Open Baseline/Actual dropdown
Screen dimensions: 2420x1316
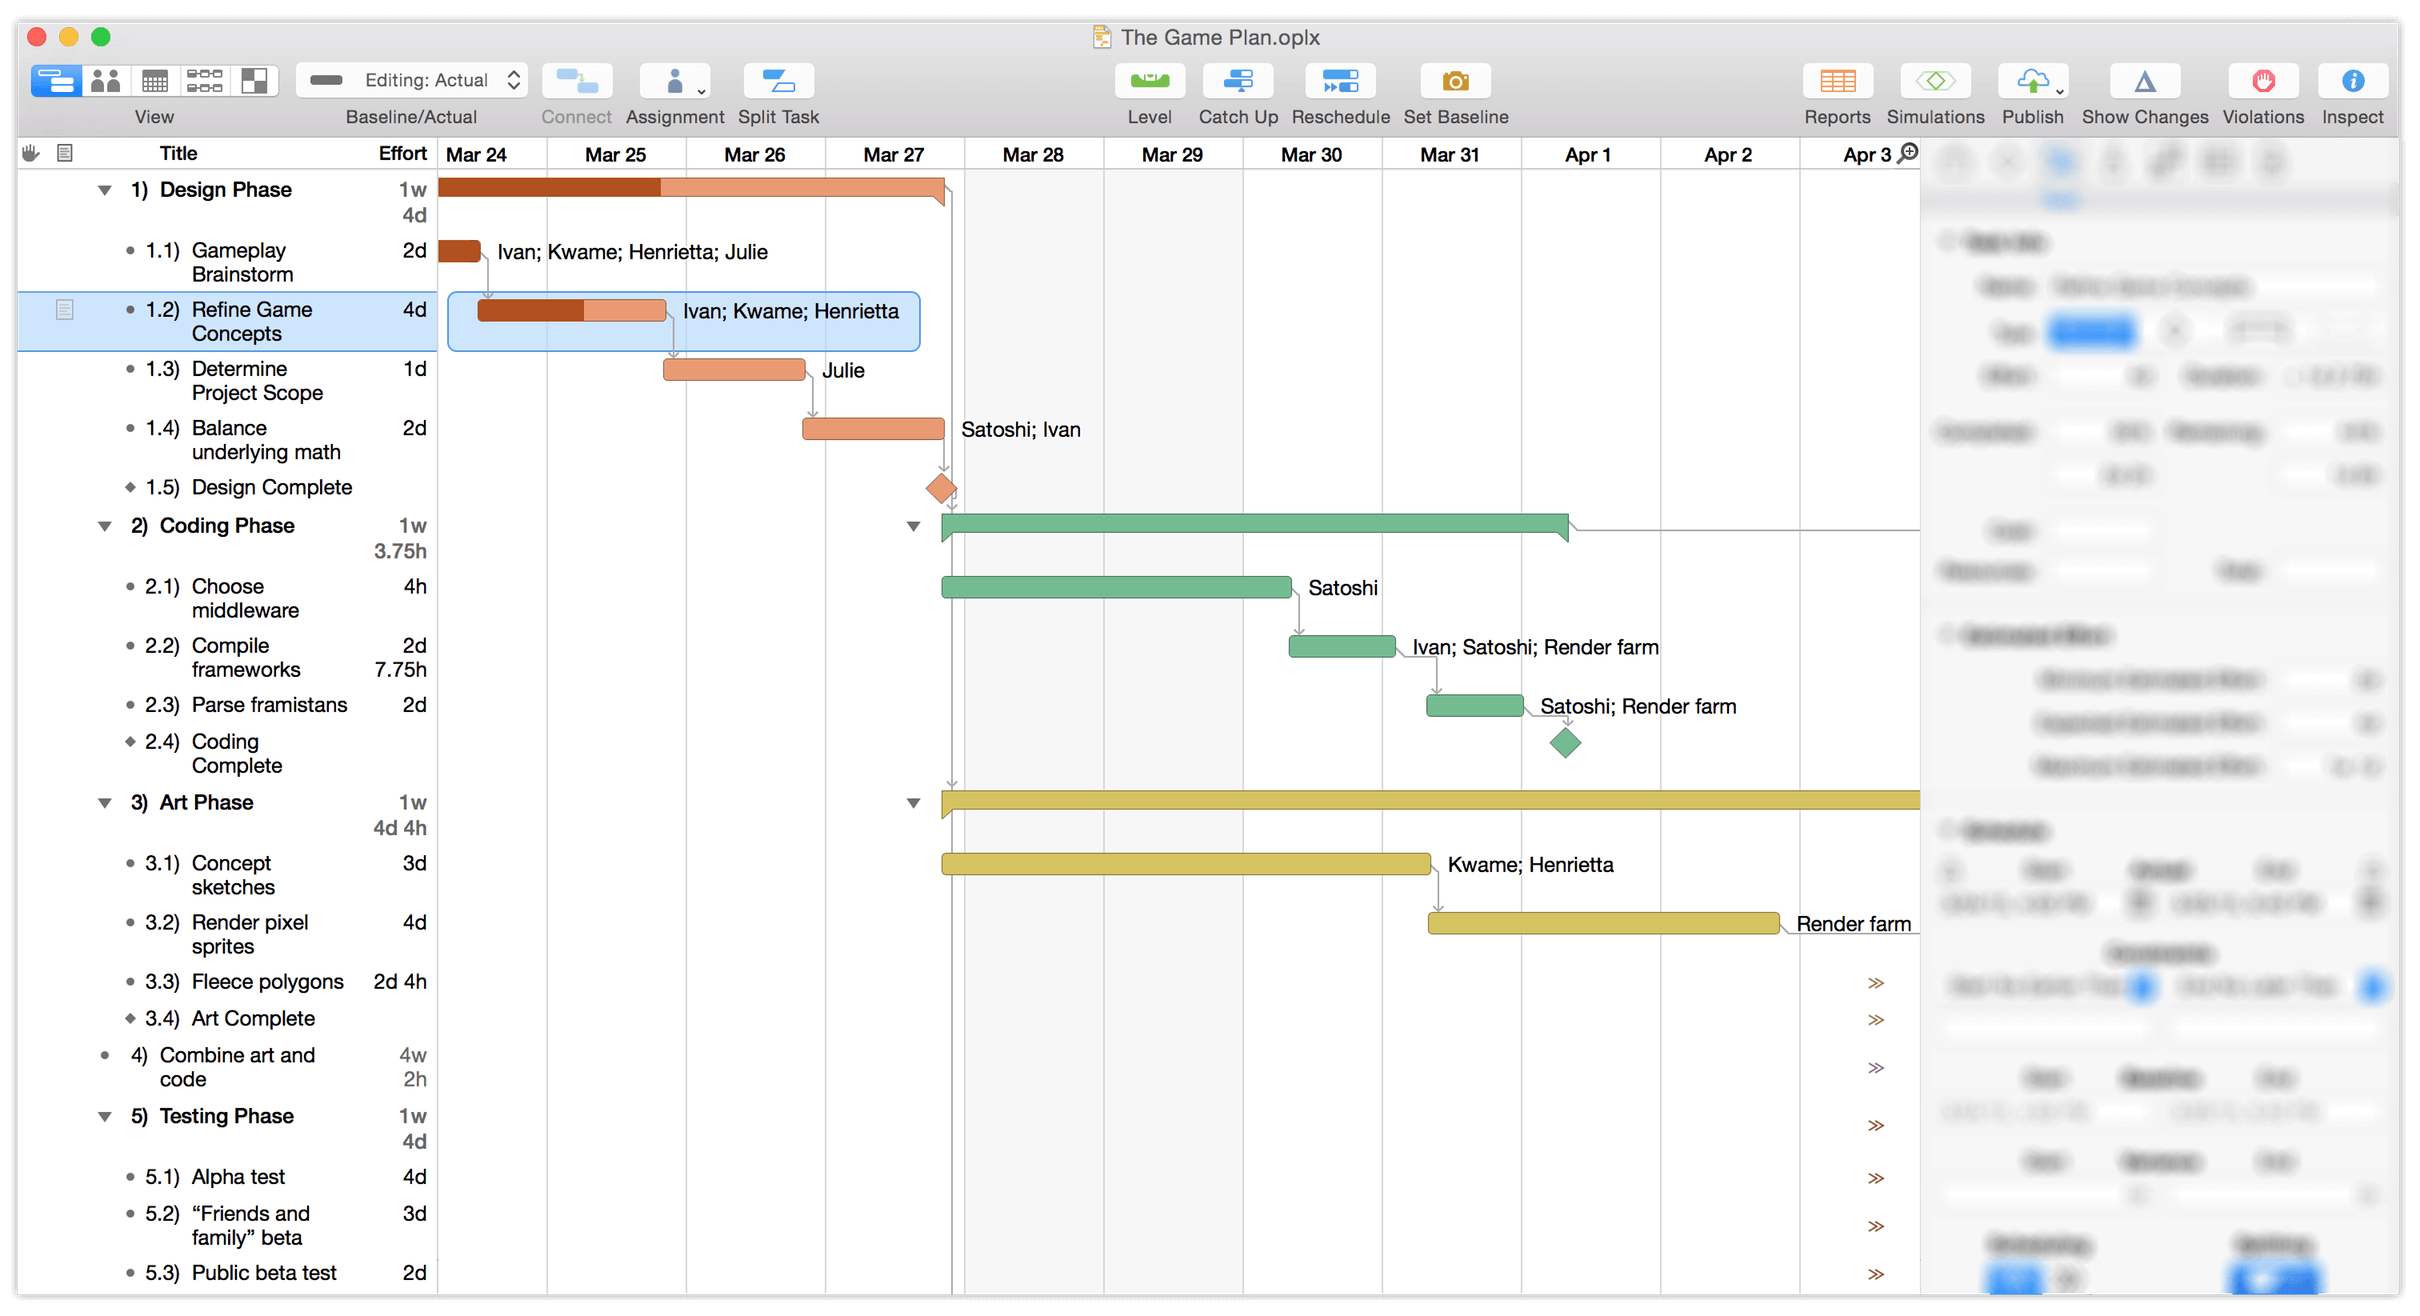413,84
